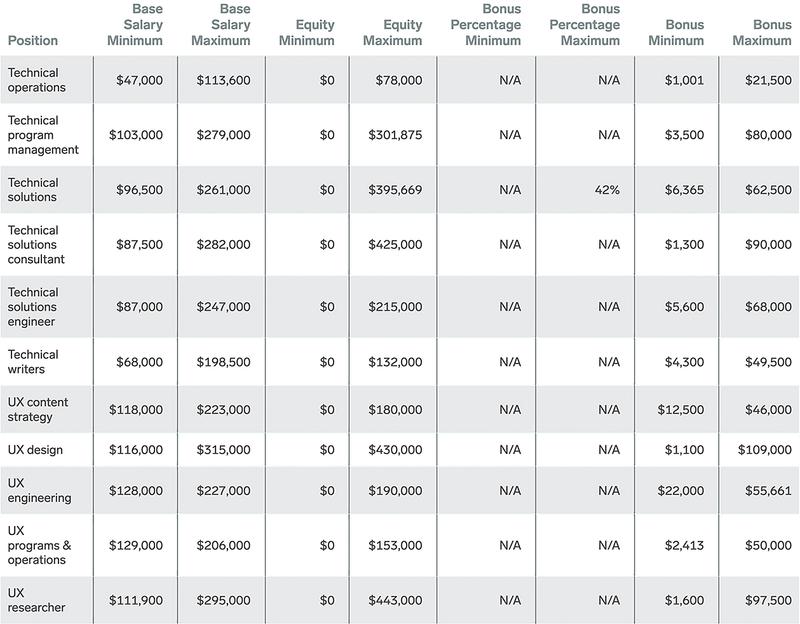Click the UX design row label
The width and height of the screenshot is (800, 624).
(x=35, y=450)
